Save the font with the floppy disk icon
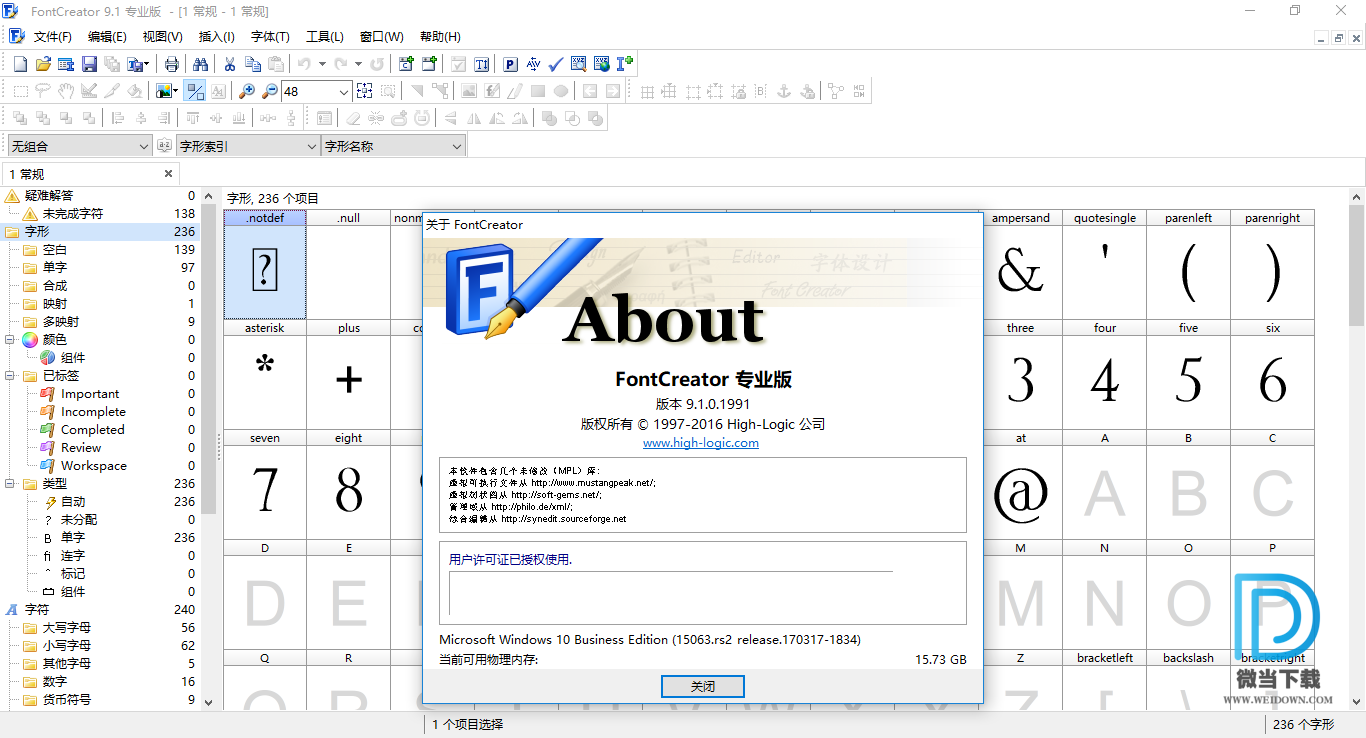 pos(89,64)
